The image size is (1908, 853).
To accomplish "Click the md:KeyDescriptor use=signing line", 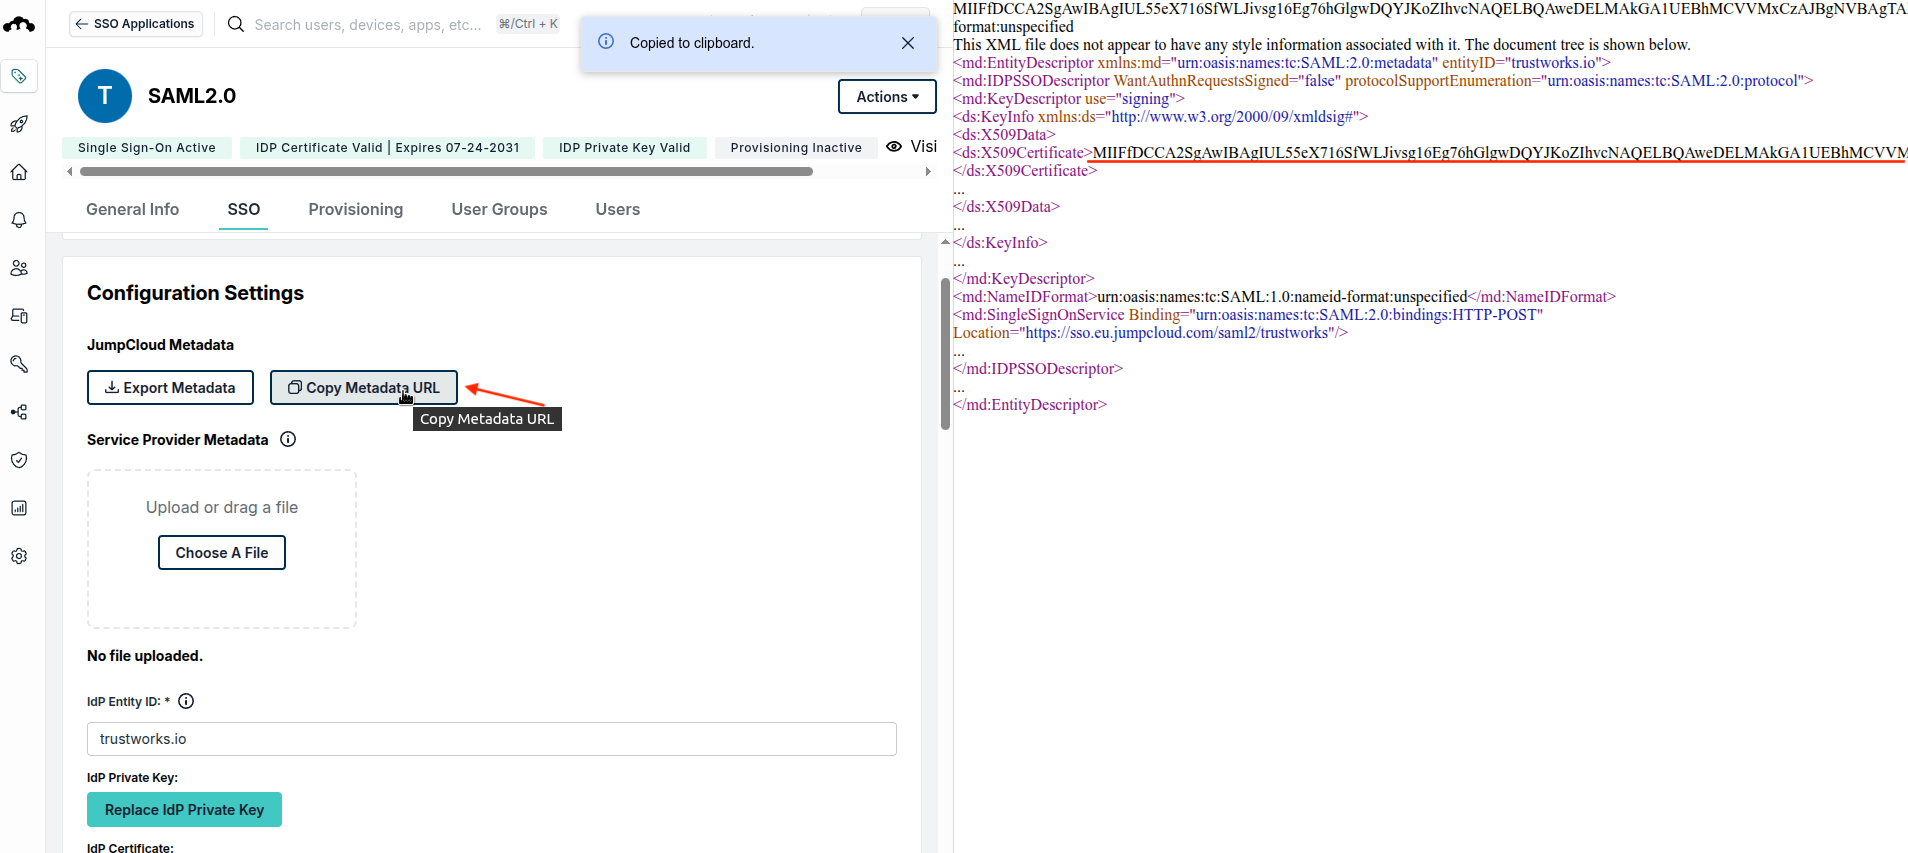I will [x=1069, y=99].
